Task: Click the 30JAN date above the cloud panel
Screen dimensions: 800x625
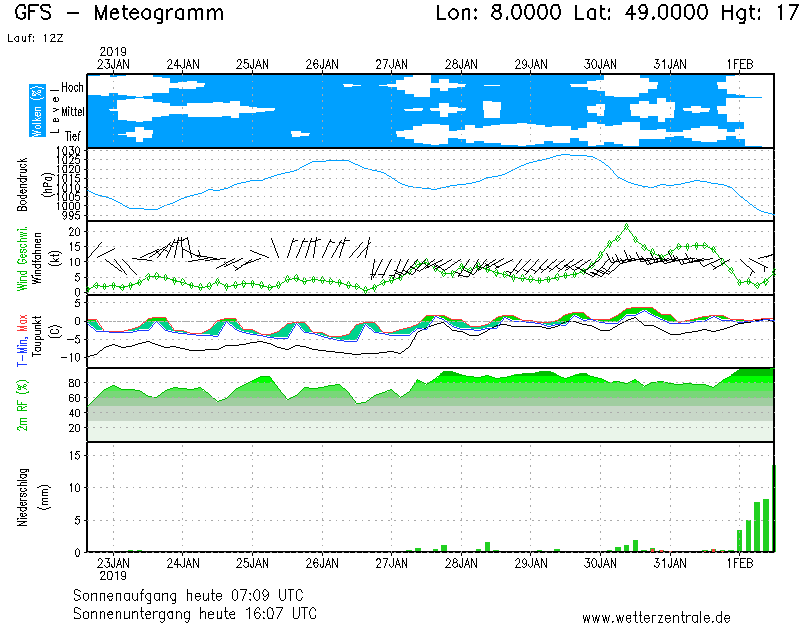Action: pyautogui.click(x=600, y=65)
